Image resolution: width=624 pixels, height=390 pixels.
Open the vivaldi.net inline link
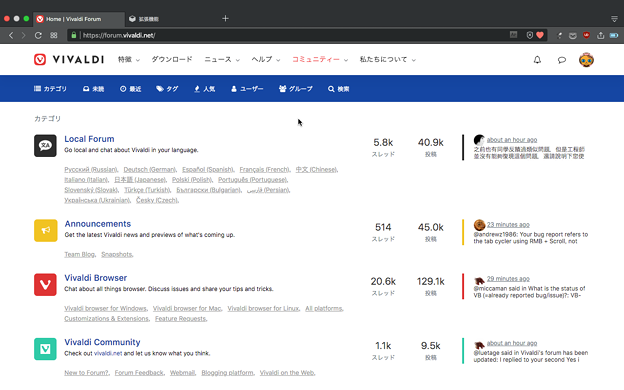point(108,353)
